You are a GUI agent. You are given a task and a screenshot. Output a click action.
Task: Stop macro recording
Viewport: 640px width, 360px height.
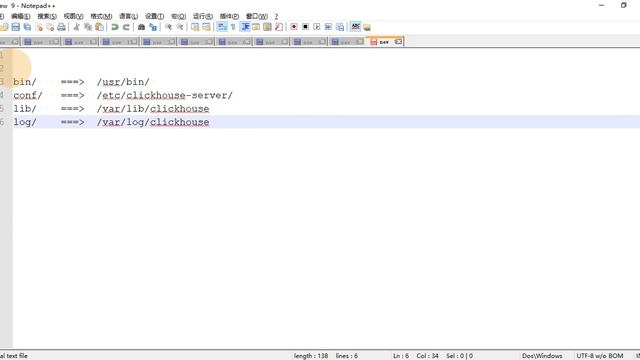(x=305, y=27)
